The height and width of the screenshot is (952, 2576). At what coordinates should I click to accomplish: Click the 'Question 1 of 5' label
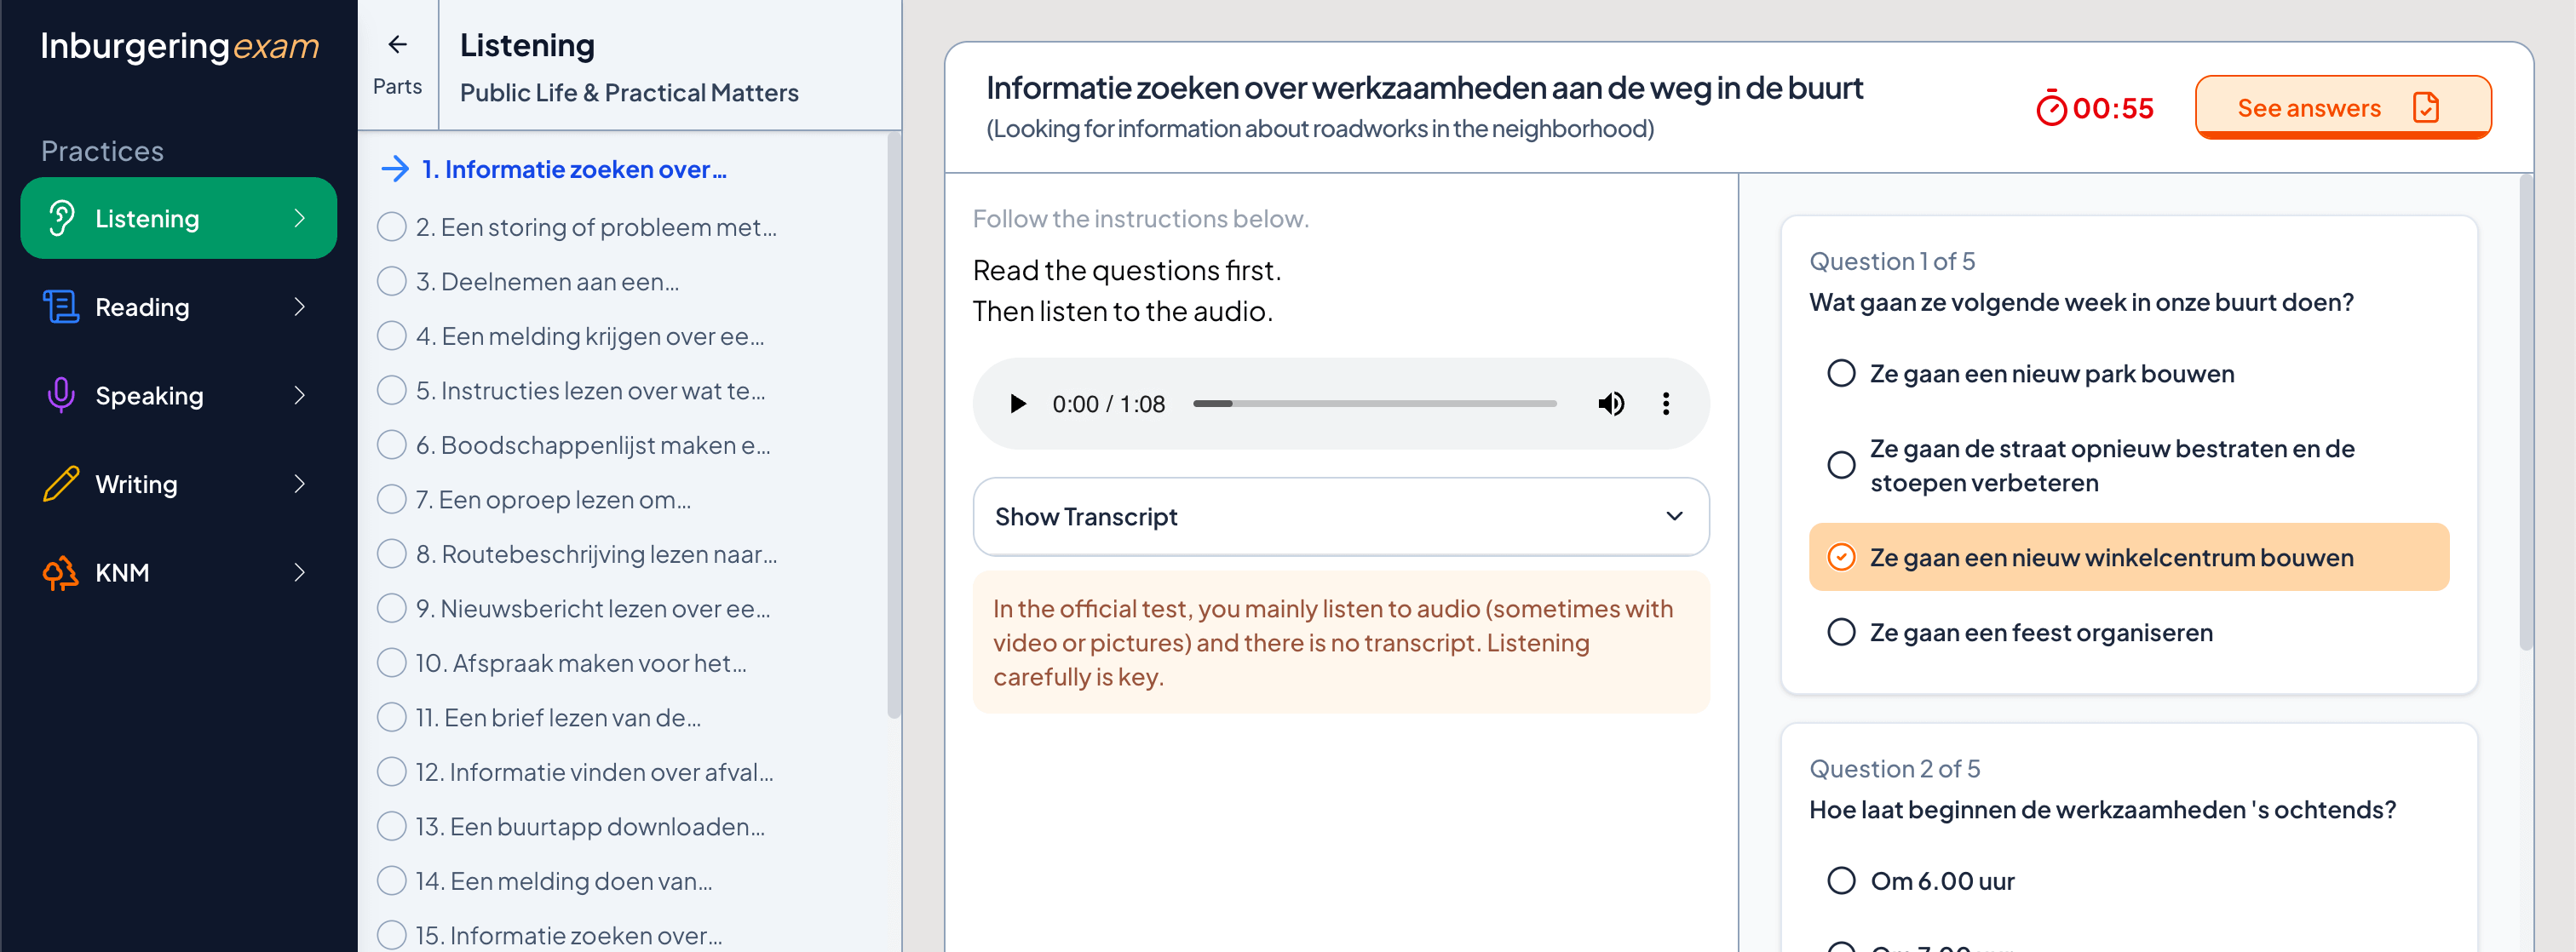click(x=1891, y=261)
